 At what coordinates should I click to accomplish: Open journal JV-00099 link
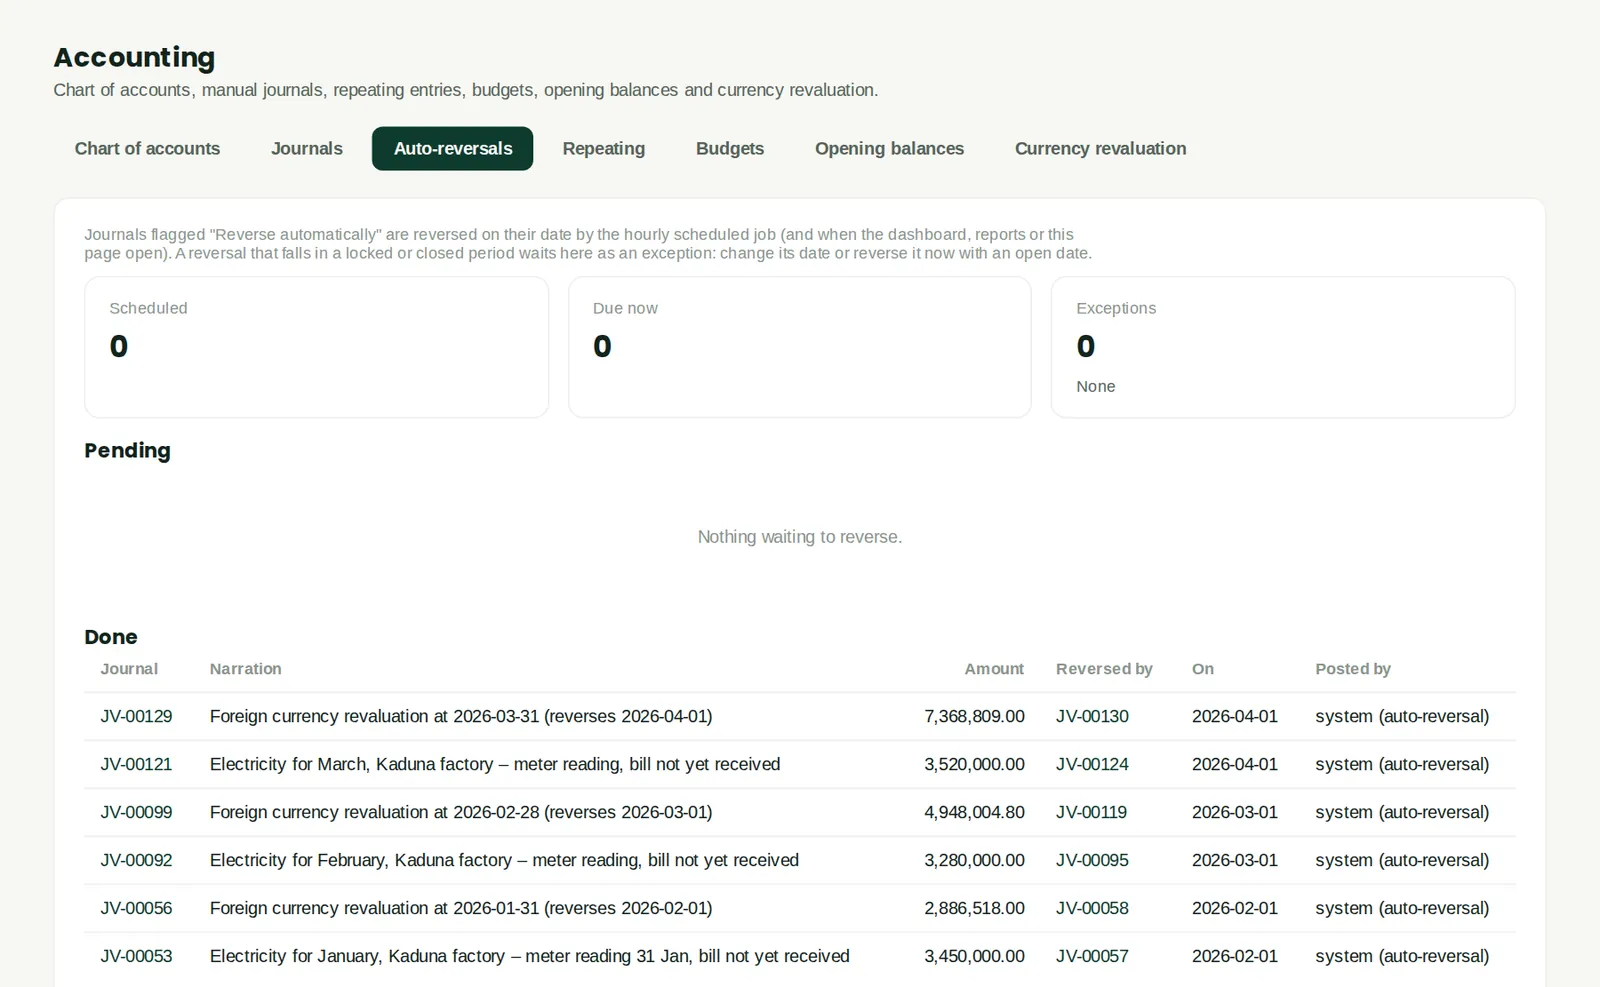pyautogui.click(x=136, y=813)
